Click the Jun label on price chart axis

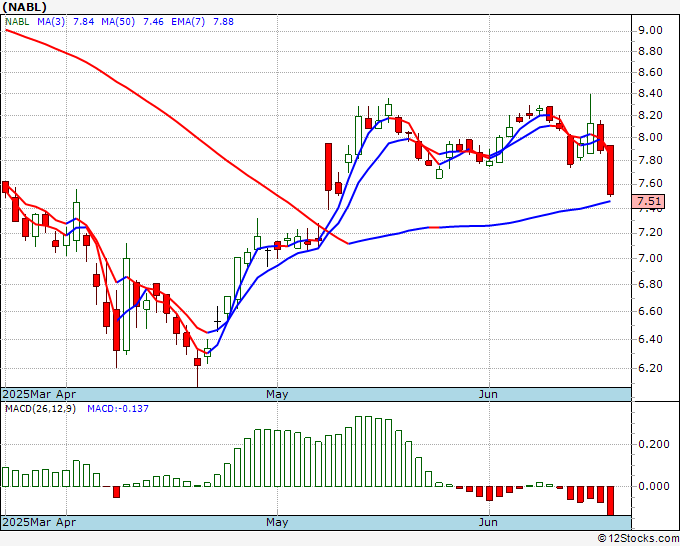click(488, 394)
